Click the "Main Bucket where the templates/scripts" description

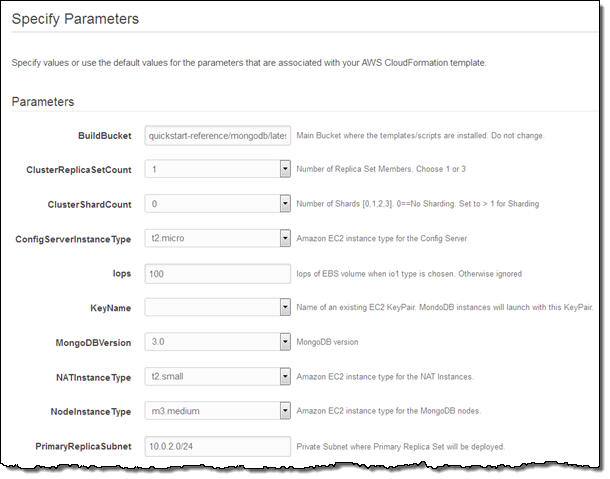420,136
